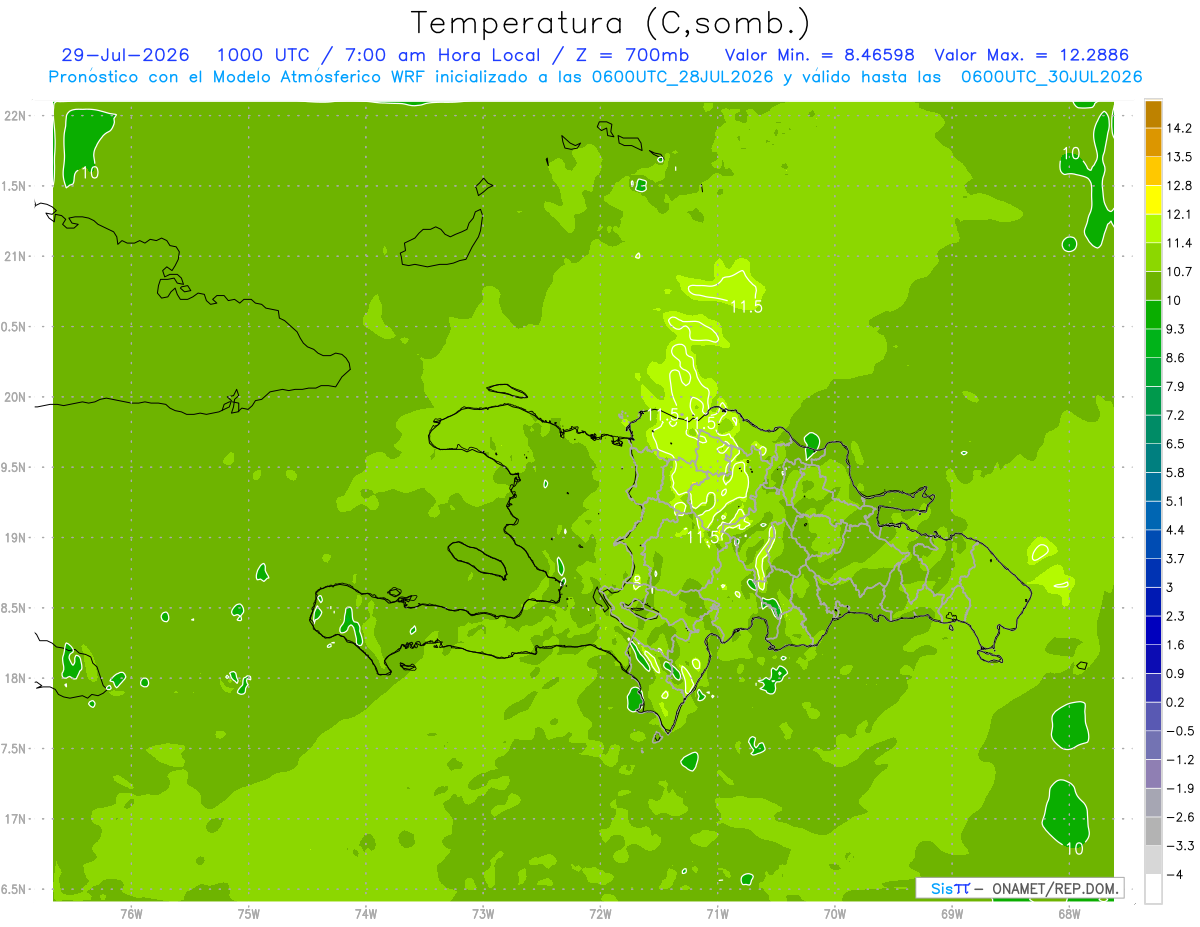Click the longitude axis label '68W'
The image size is (1200, 927).
1069,914
